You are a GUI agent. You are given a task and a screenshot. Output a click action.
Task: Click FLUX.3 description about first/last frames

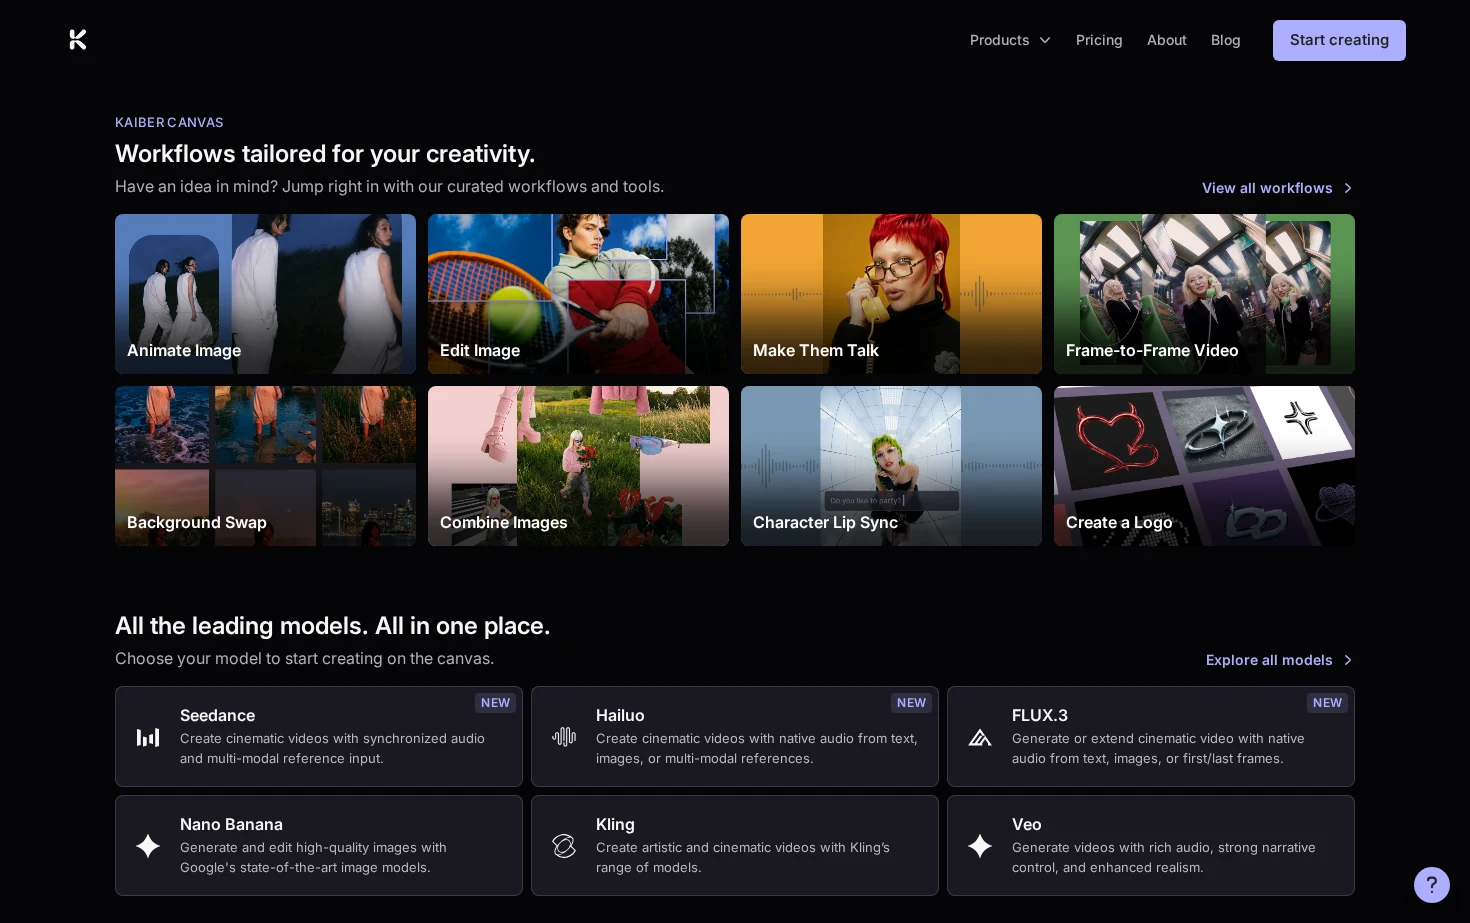pos(1158,748)
